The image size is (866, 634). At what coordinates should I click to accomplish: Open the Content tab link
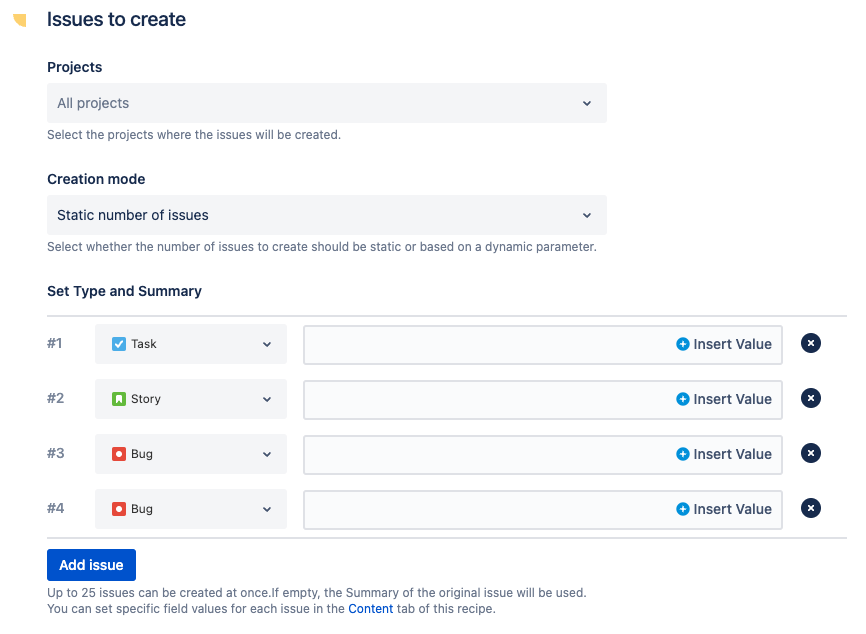coord(370,608)
